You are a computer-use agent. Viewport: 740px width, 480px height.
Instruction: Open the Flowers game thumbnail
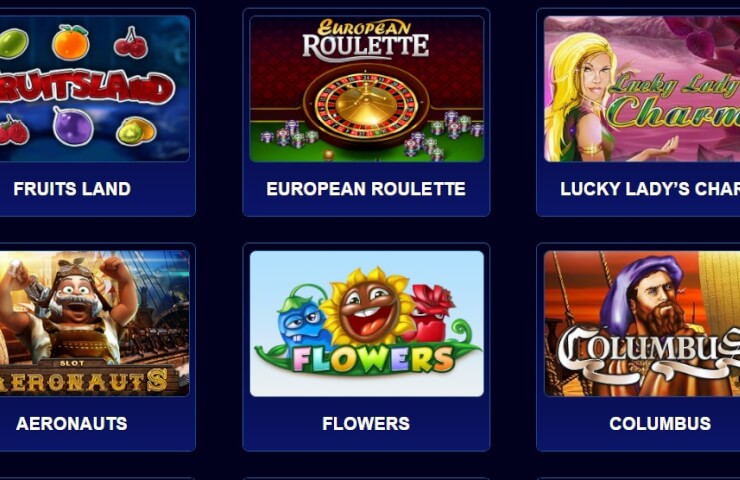click(x=367, y=323)
